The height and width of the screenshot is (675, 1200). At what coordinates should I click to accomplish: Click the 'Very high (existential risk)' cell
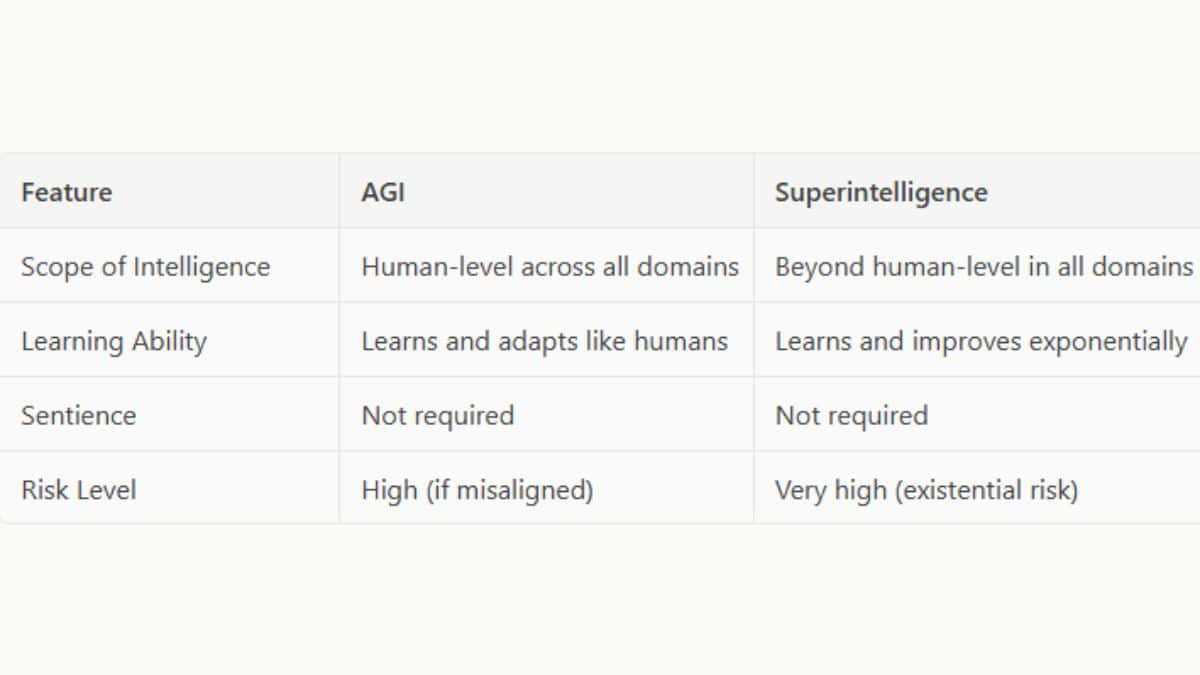tap(926, 490)
